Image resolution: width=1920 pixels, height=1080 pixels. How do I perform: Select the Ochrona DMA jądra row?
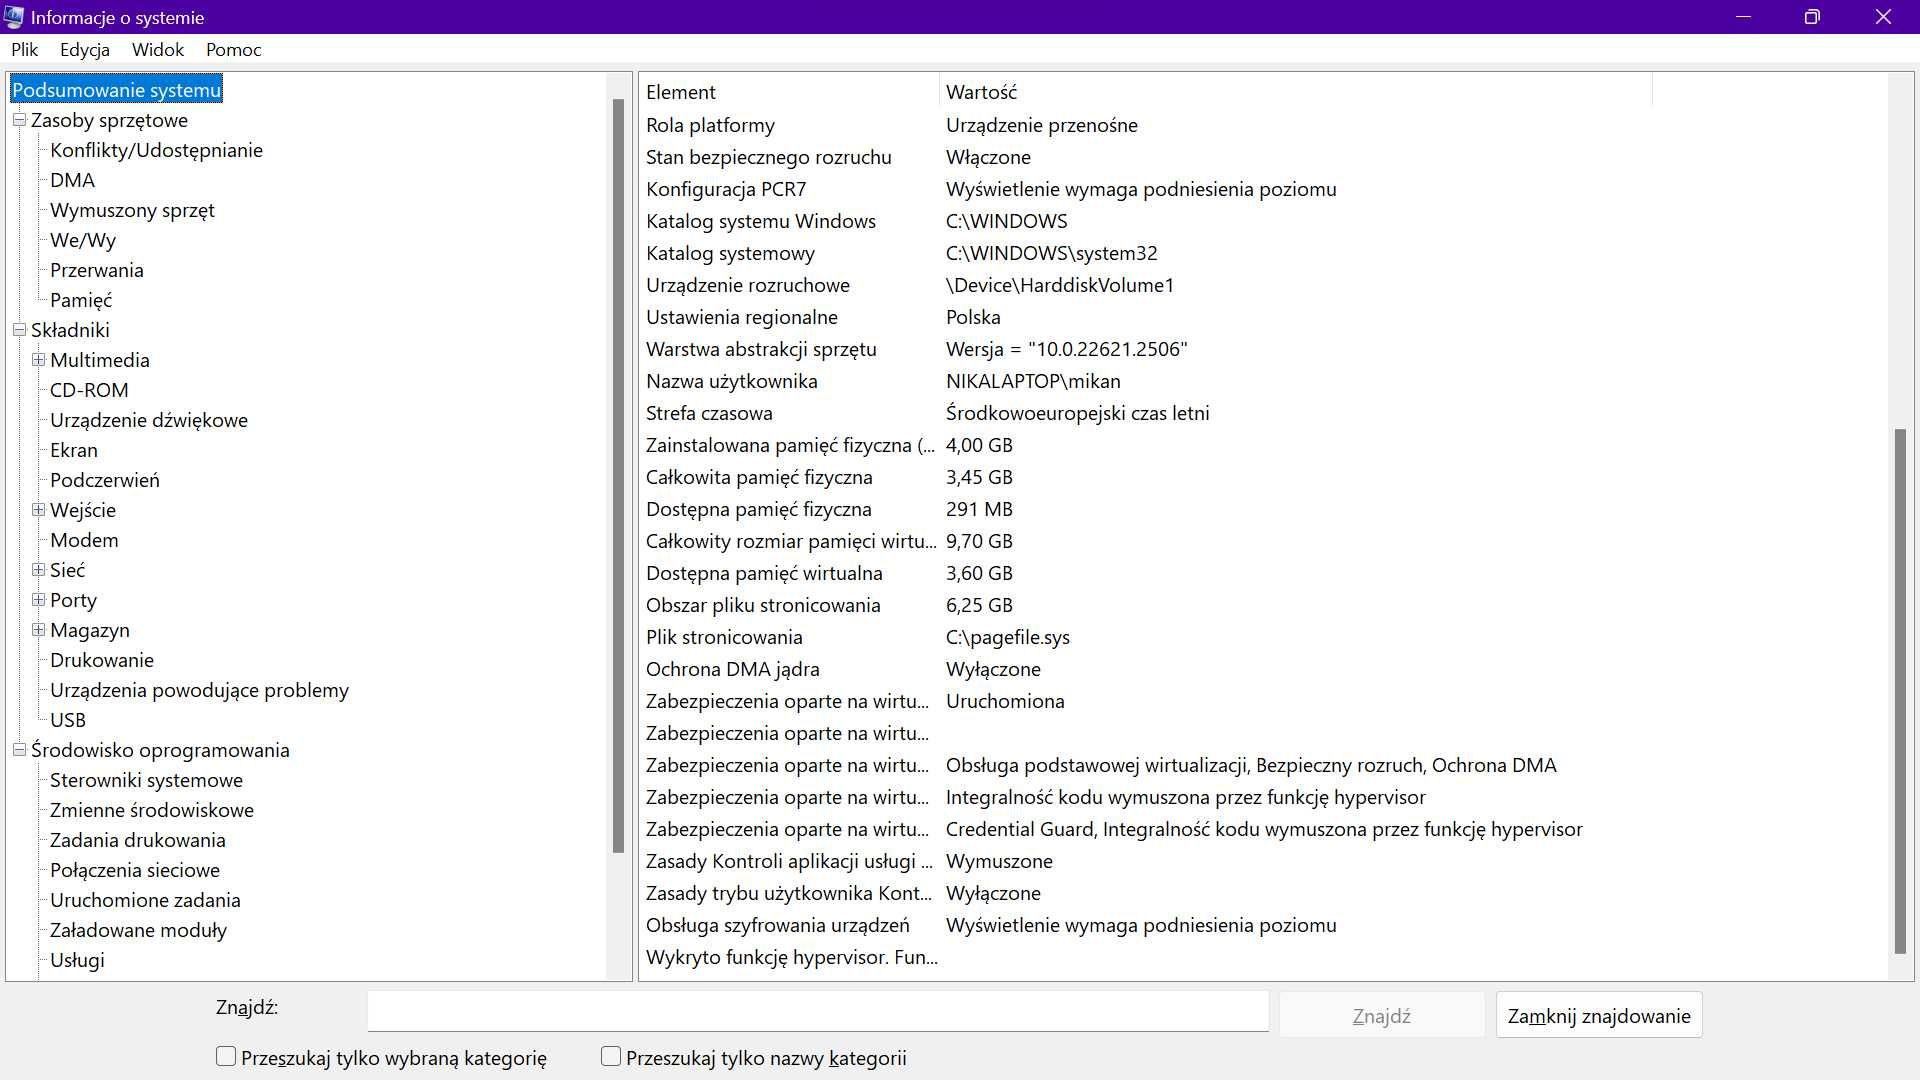[1145, 669]
